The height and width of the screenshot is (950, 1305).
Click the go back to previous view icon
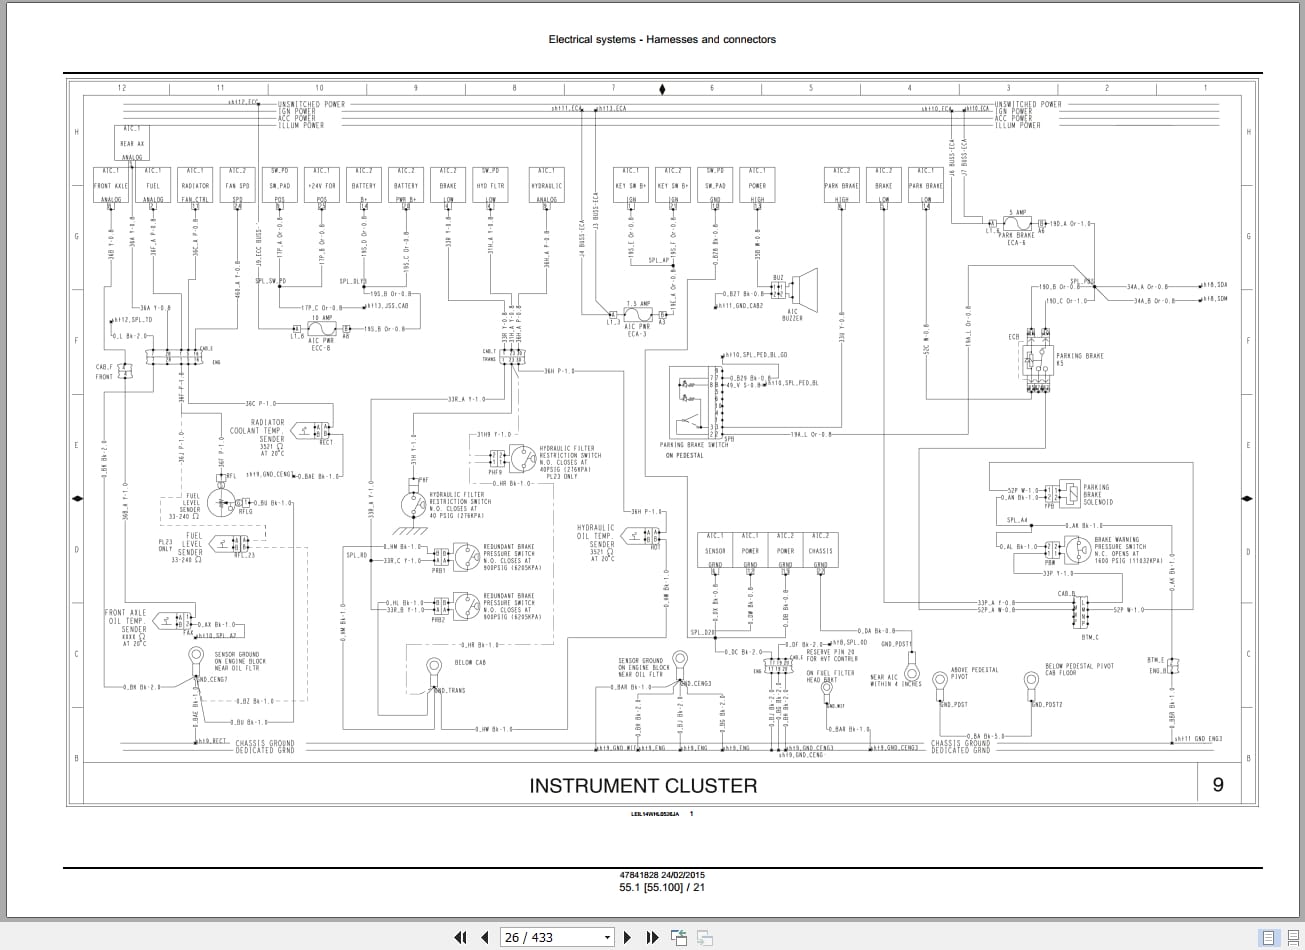click(x=680, y=937)
